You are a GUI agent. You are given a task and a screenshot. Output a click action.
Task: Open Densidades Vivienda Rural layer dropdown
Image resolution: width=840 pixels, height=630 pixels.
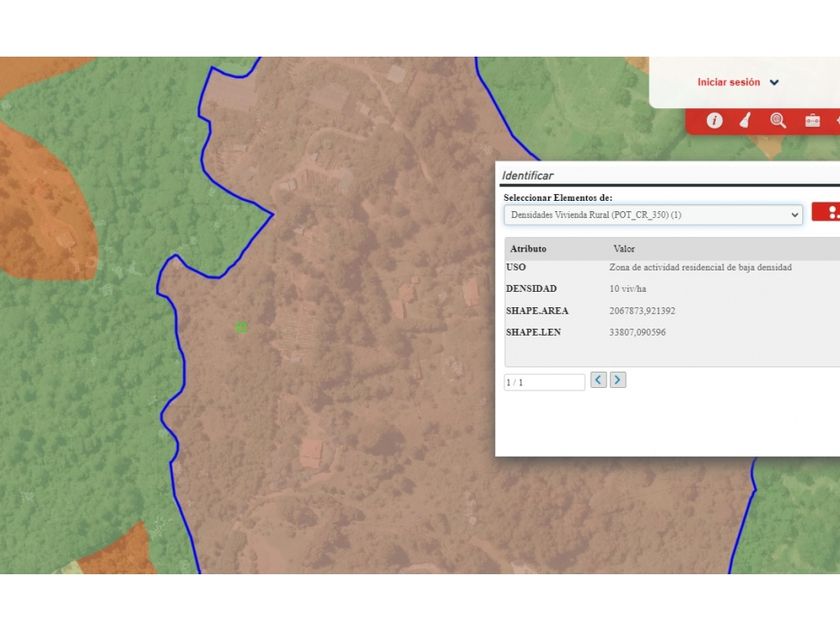[653, 215]
